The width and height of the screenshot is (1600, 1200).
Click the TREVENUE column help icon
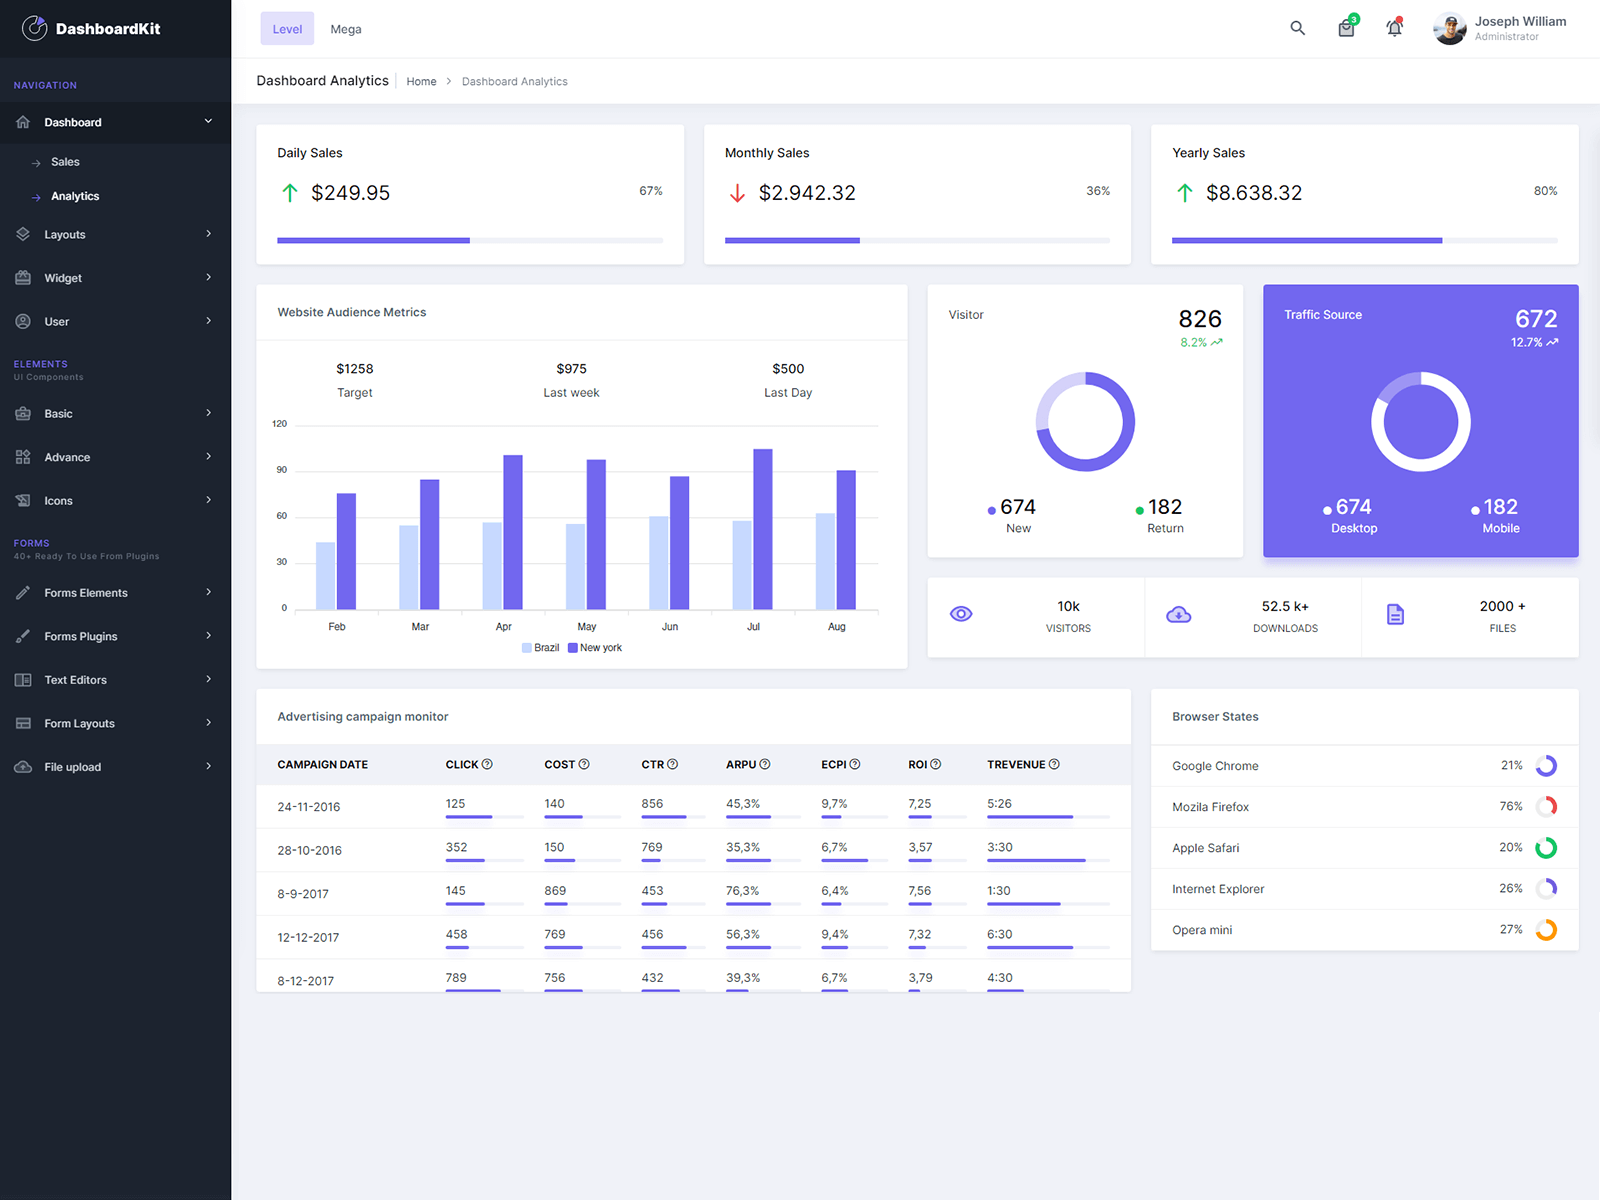[1054, 764]
